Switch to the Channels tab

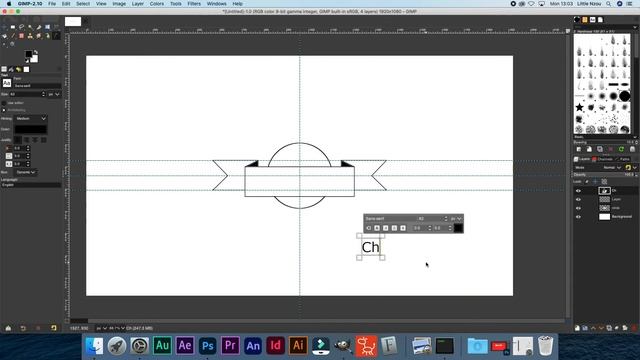click(602, 159)
